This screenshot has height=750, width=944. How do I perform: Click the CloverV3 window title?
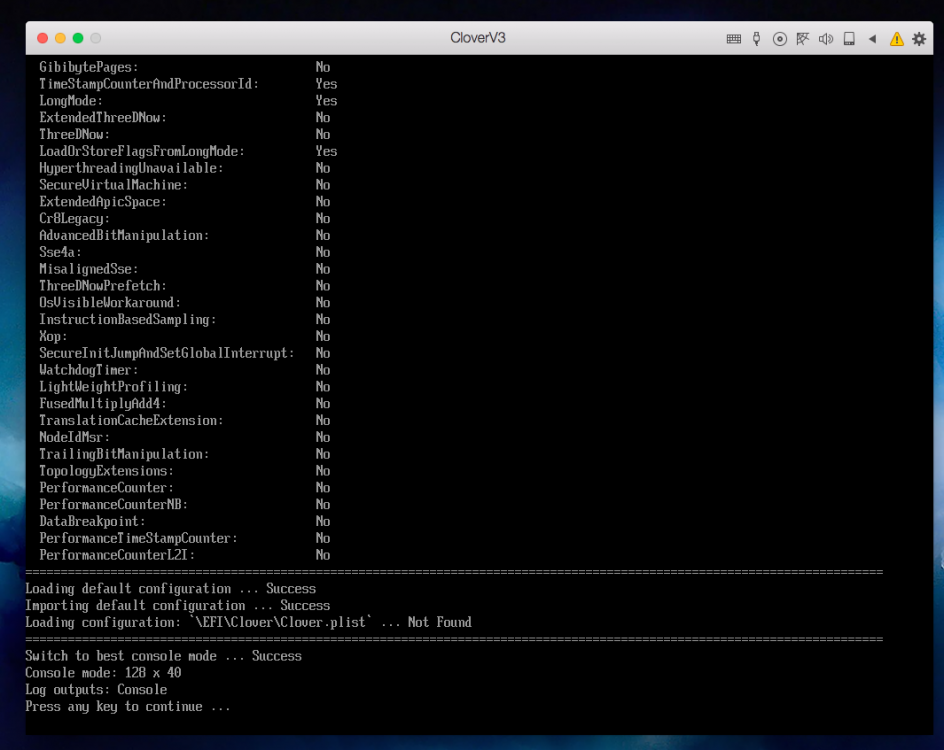point(477,37)
